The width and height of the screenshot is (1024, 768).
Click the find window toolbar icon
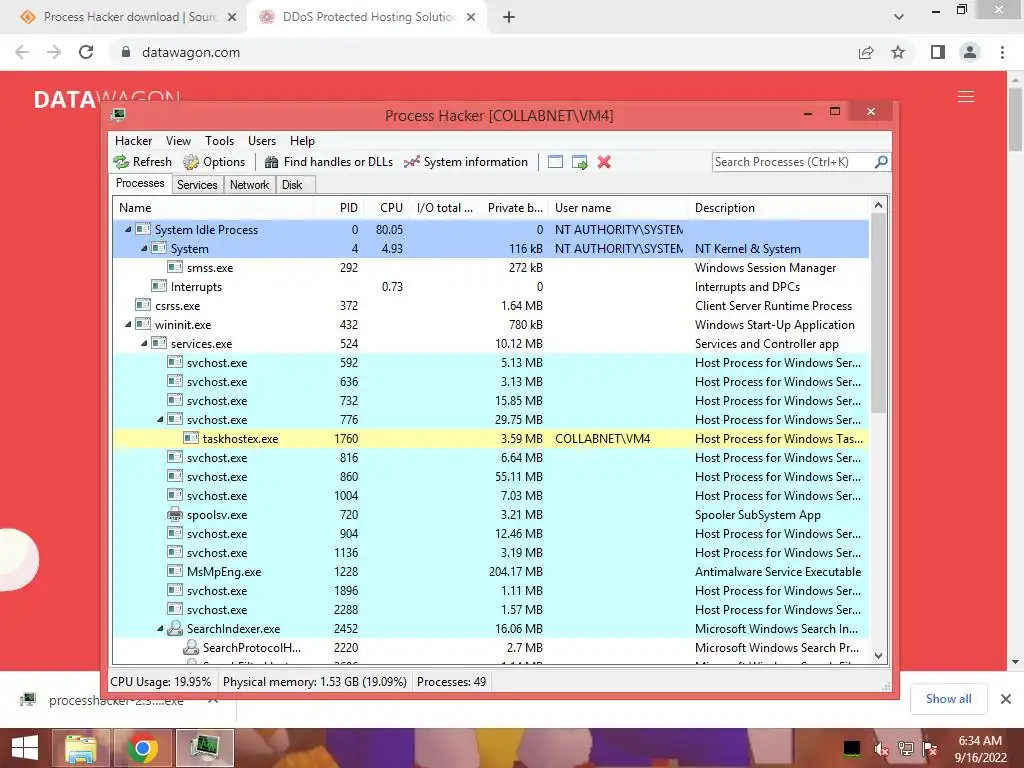coord(555,162)
